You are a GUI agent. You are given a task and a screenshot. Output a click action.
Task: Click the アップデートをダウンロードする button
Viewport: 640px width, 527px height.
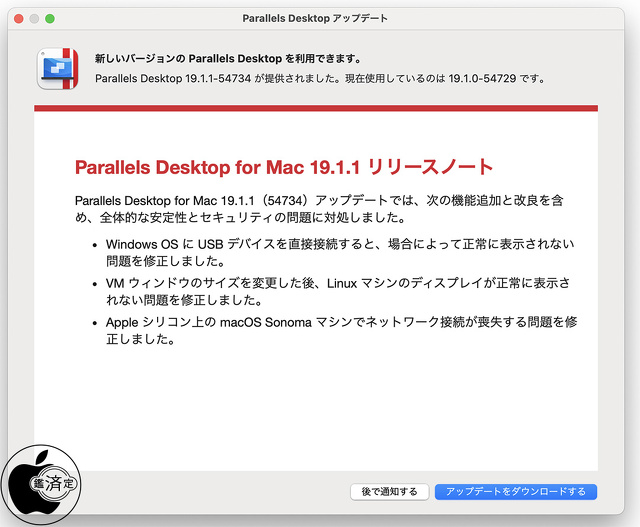516,491
